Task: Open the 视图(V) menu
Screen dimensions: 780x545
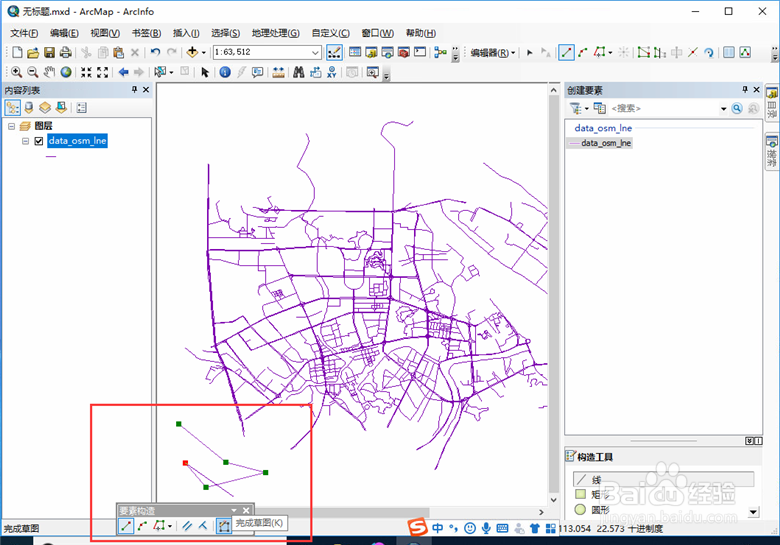Action: (105, 33)
